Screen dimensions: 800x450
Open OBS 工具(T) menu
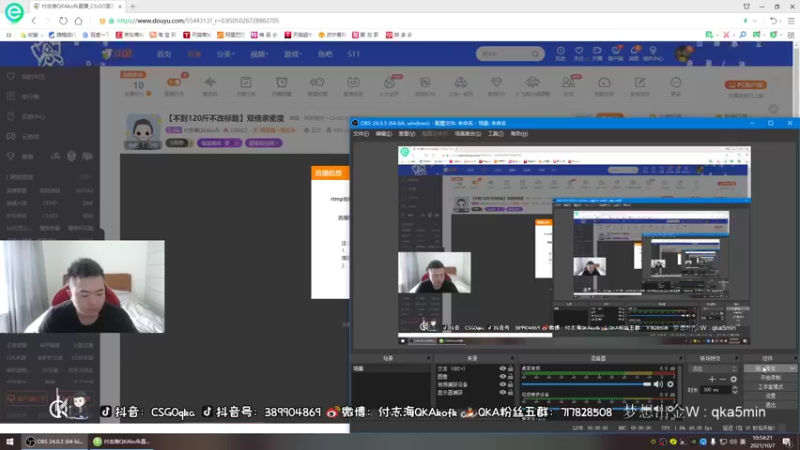pos(495,134)
